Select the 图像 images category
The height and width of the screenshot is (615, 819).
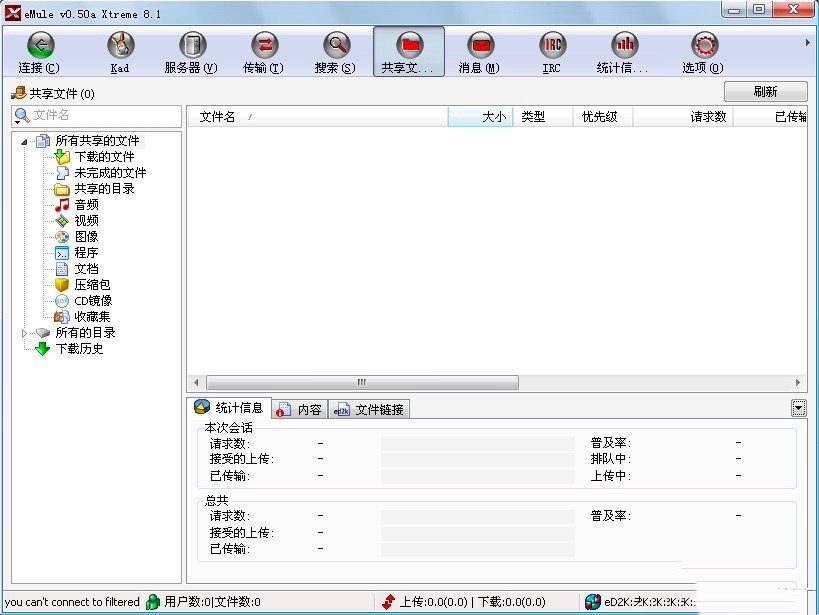[x=86, y=237]
